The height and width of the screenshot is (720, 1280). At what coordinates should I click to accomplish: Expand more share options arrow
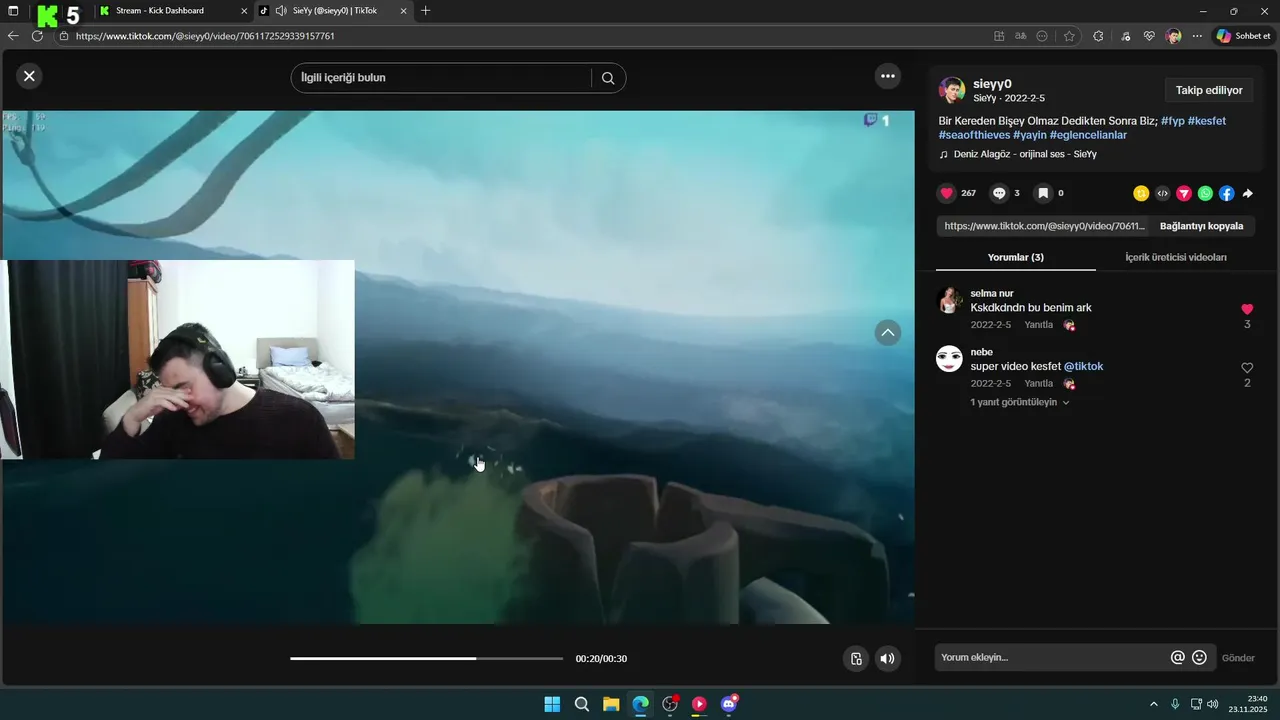[1247, 193]
